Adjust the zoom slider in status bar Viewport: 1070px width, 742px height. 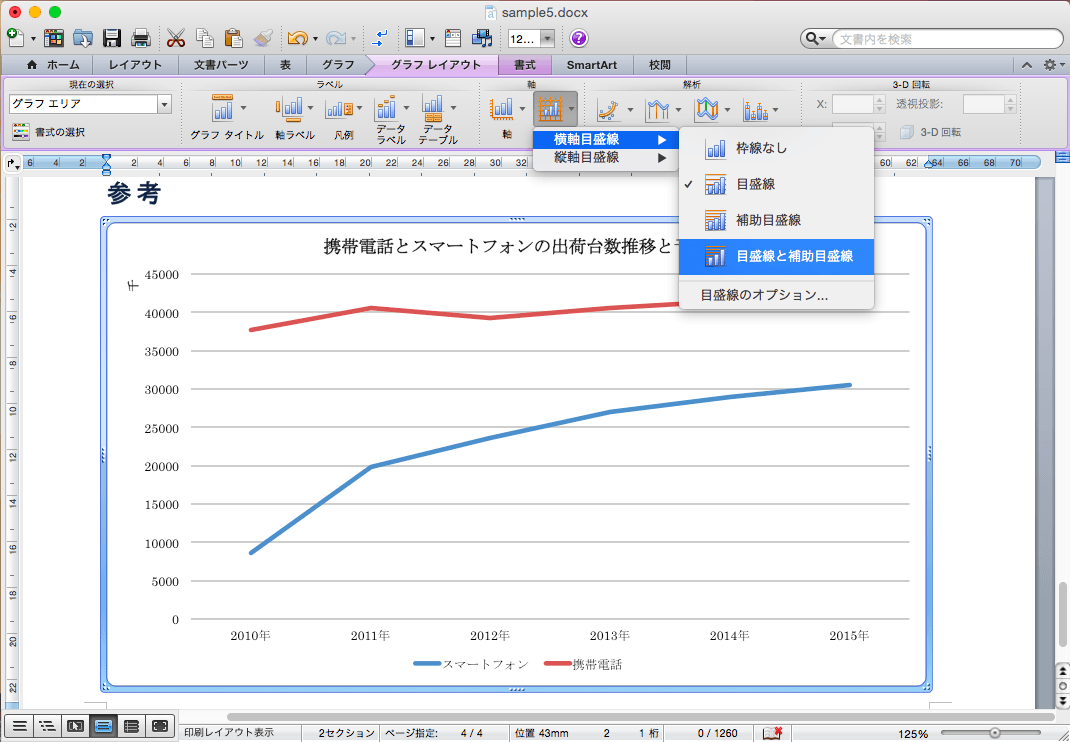tap(996, 733)
